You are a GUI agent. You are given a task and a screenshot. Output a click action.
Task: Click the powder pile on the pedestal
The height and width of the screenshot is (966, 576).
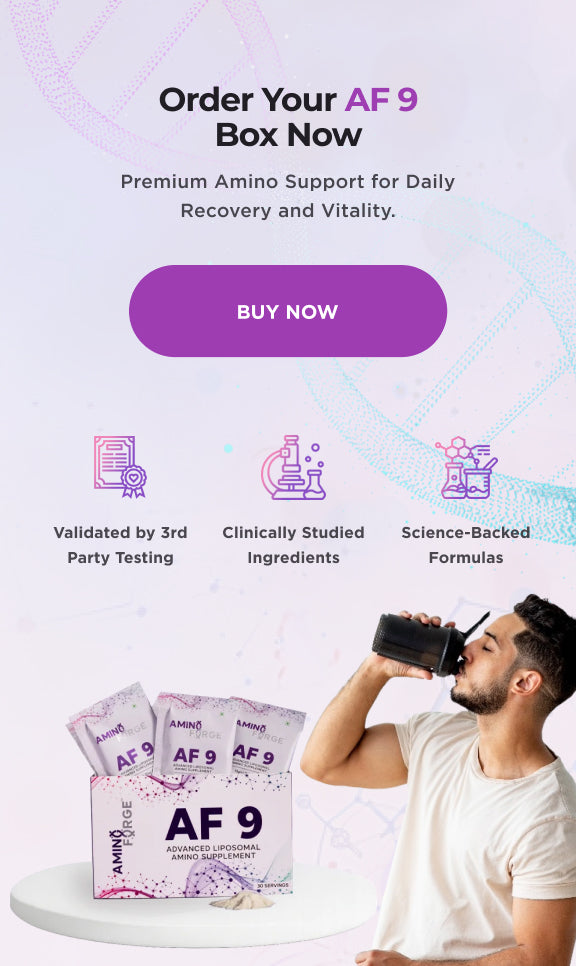click(241, 901)
